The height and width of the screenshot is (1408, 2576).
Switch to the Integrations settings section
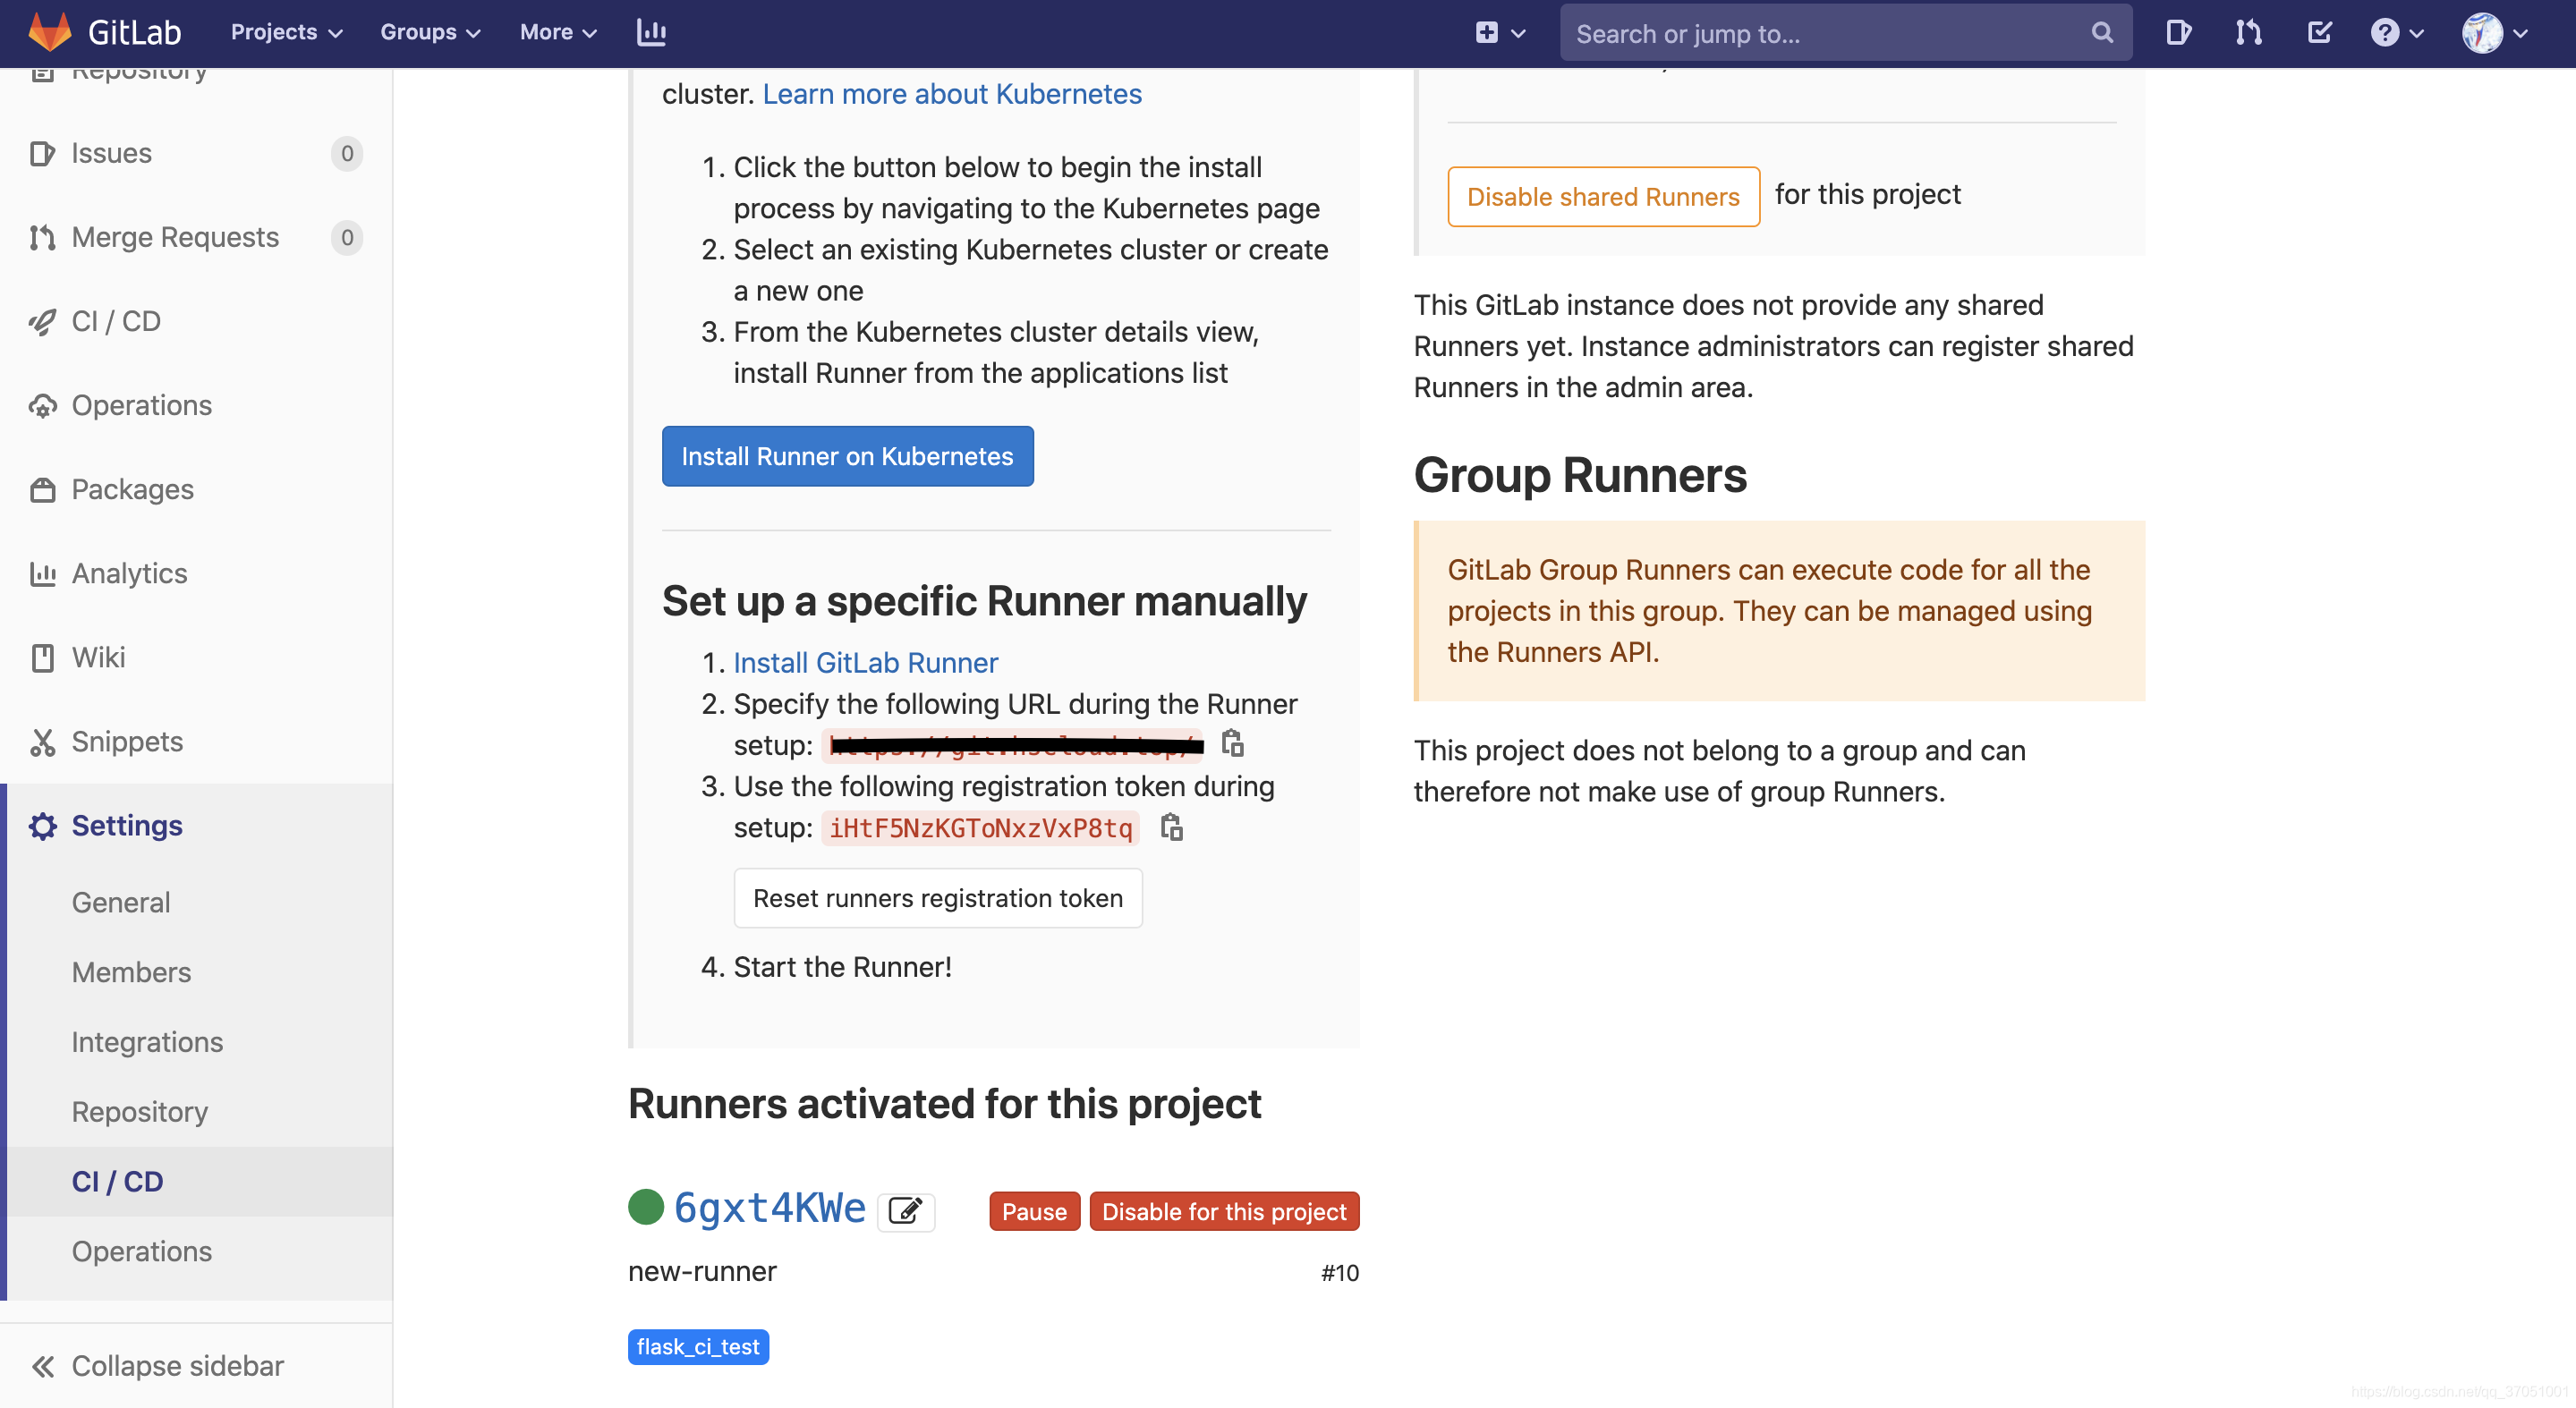tap(147, 1041)
